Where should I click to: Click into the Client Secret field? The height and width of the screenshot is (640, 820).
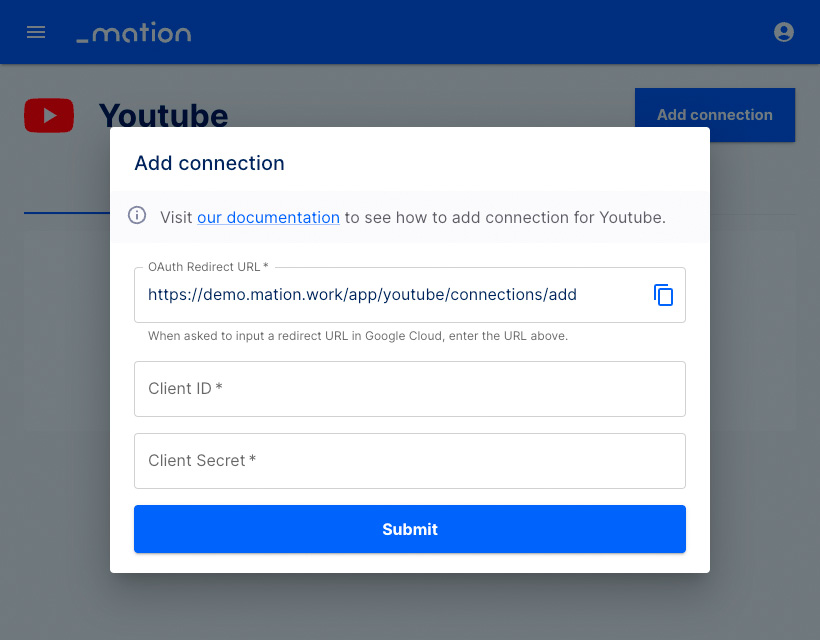pyautogui.click(x=409, y=461)
